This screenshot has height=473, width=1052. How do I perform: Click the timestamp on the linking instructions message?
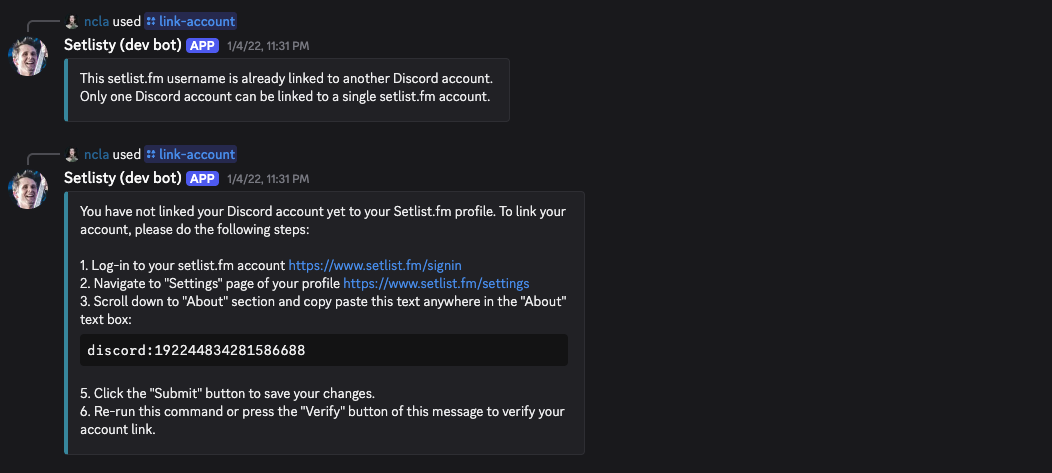click(x=268, y=179)
